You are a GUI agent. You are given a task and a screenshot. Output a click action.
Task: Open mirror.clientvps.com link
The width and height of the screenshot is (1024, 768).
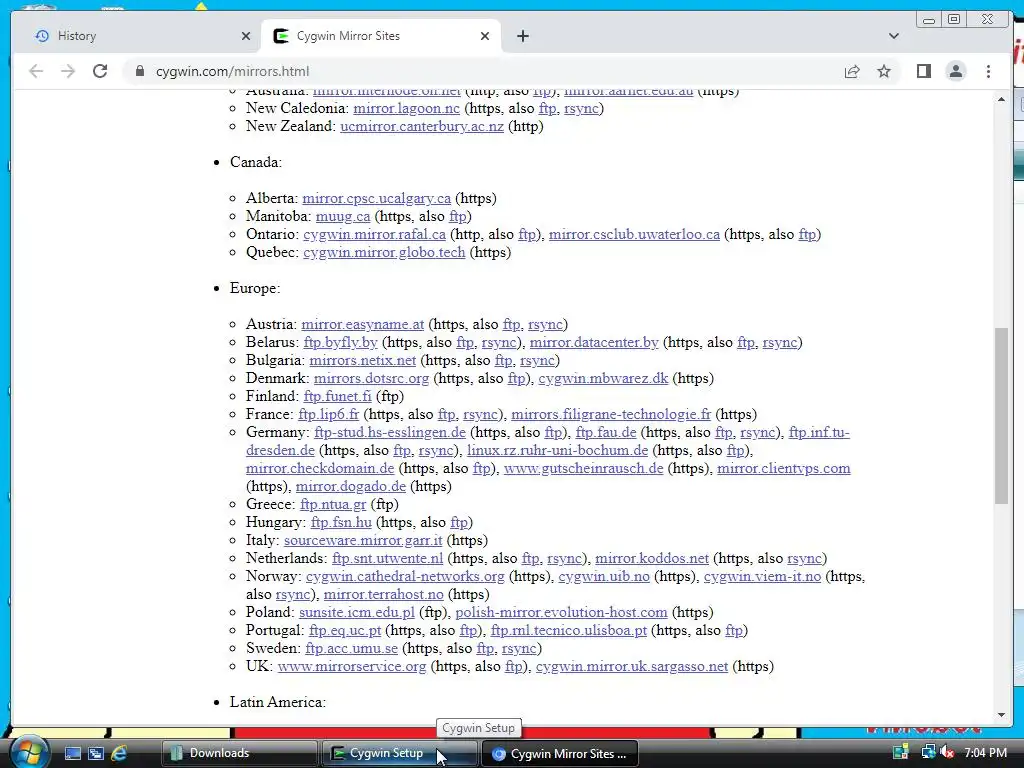click(x=784, y=468)
